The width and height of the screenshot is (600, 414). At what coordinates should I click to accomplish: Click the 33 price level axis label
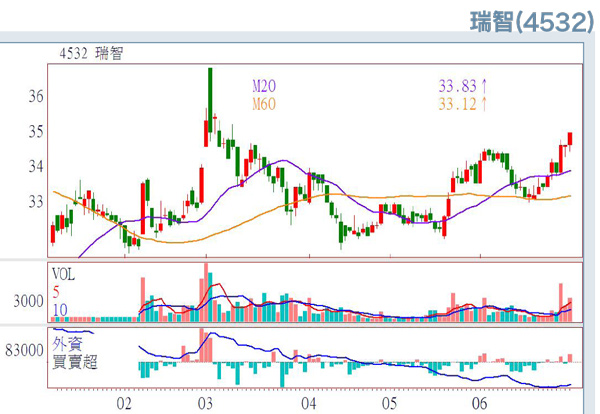click(x=36, y=201)
